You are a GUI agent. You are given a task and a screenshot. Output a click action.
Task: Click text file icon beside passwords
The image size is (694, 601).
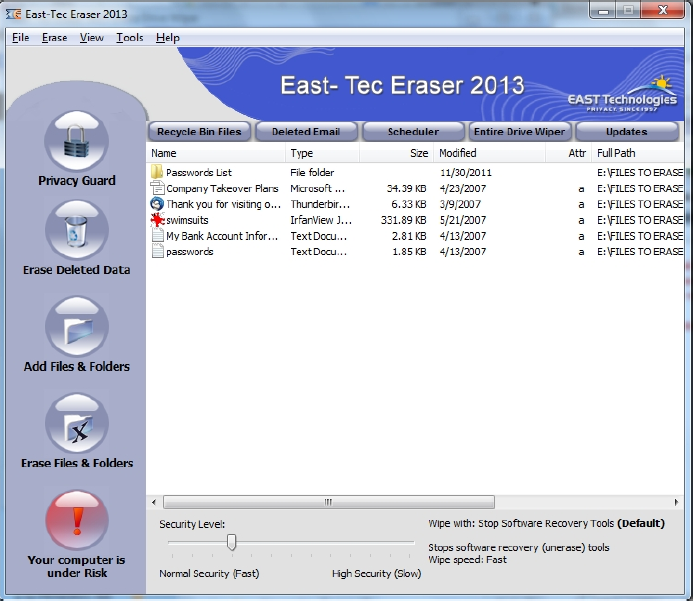point(157,251)
